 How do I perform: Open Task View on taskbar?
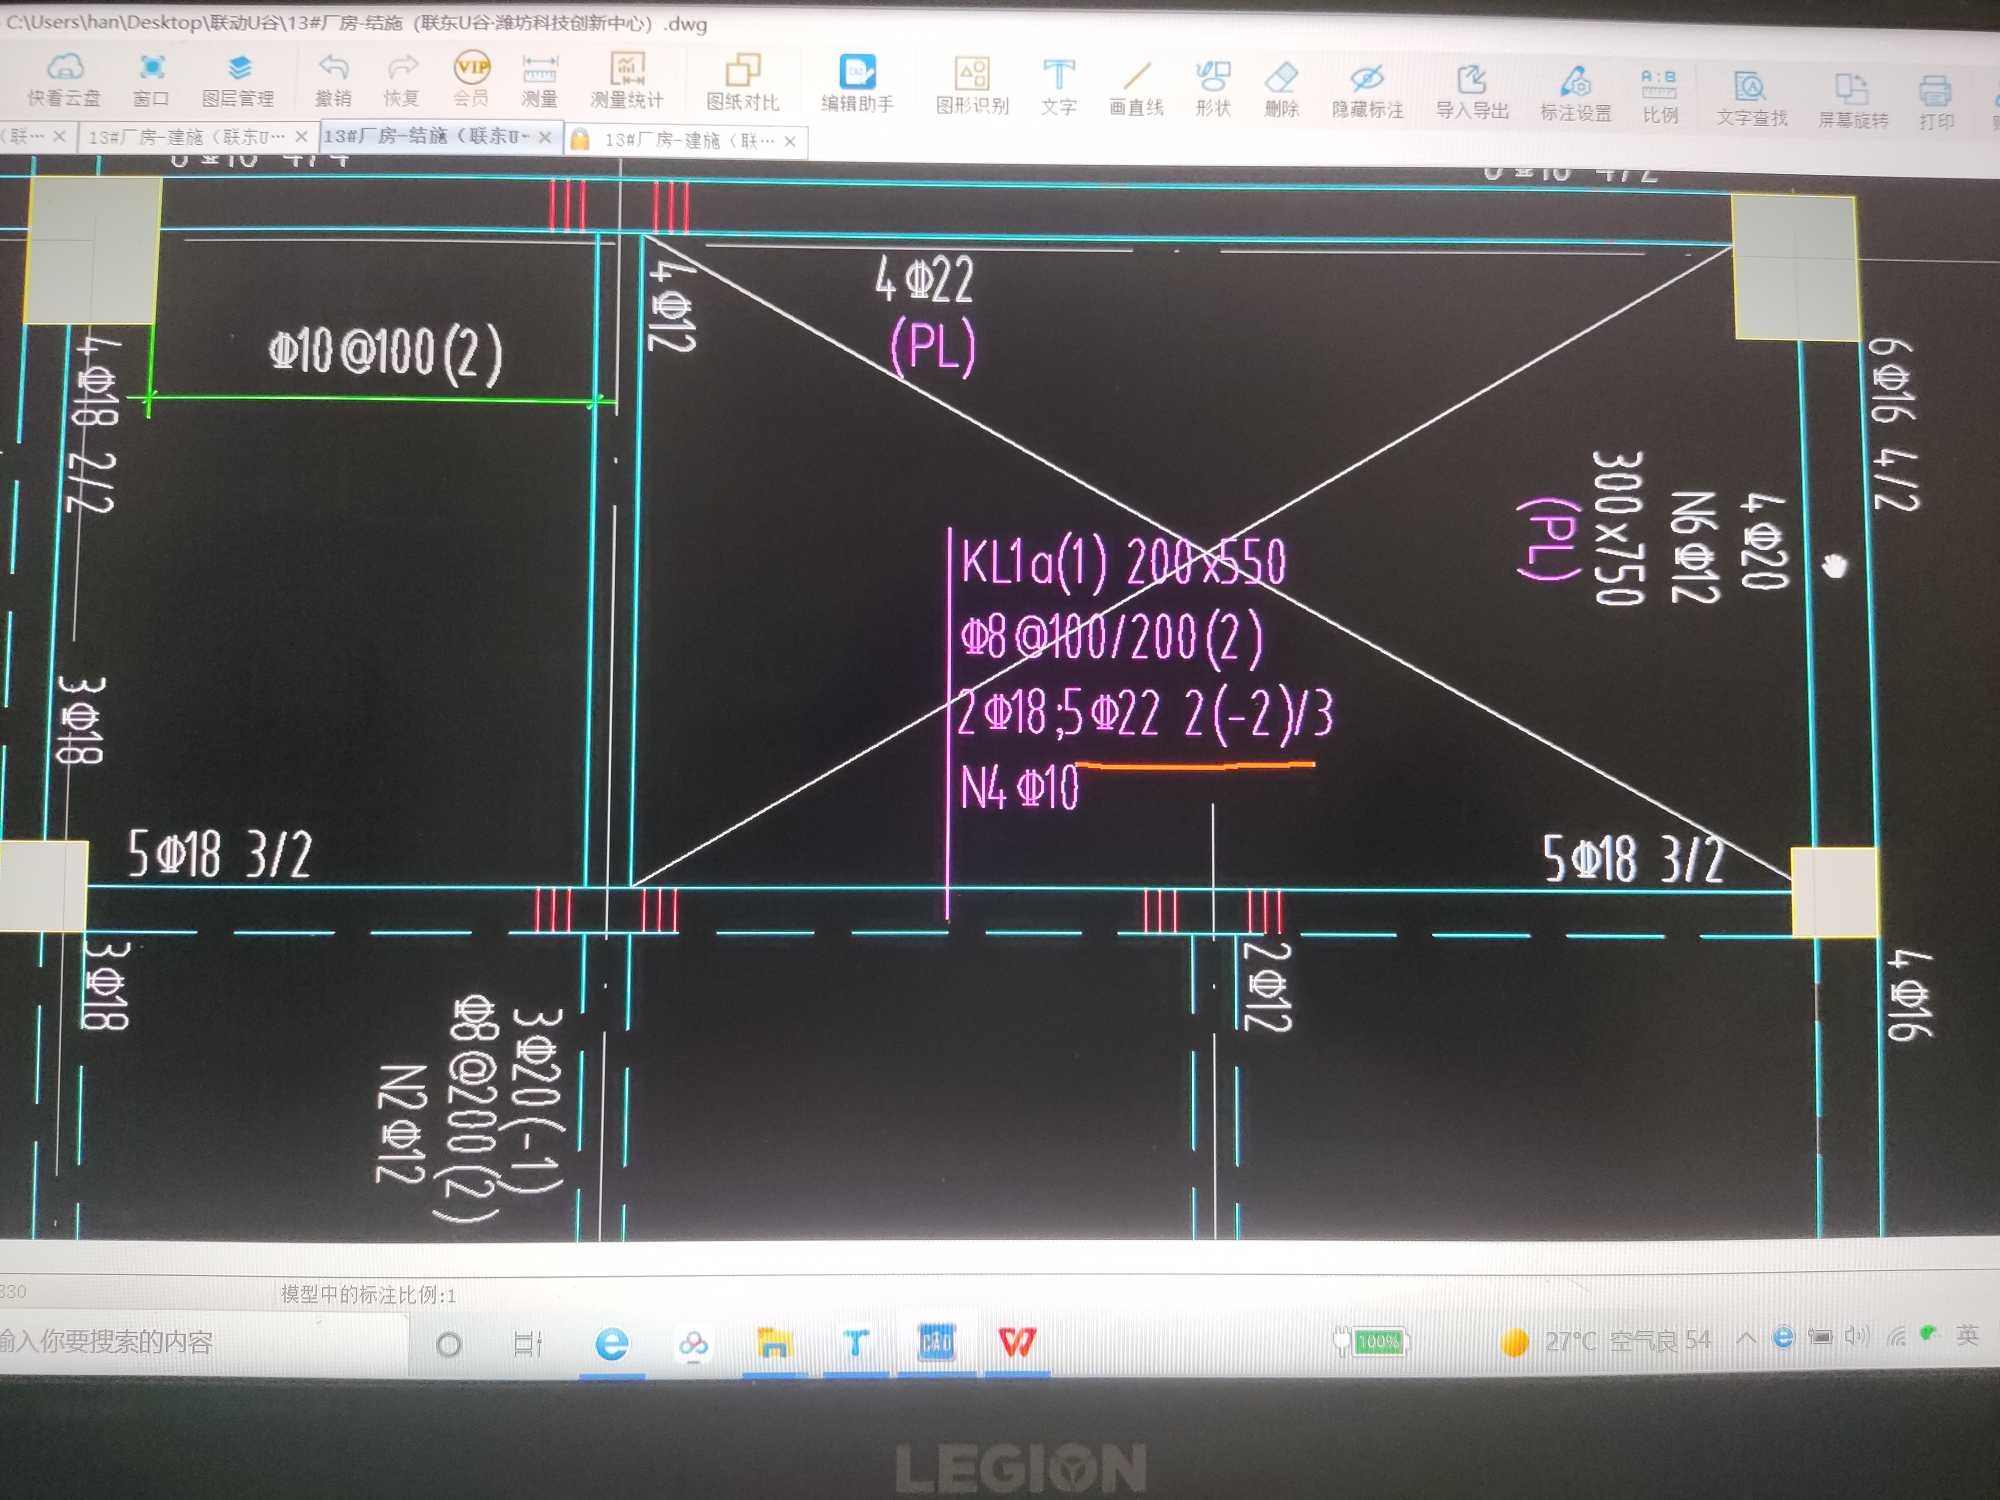pyautogui.click(x=528, y=1344)
